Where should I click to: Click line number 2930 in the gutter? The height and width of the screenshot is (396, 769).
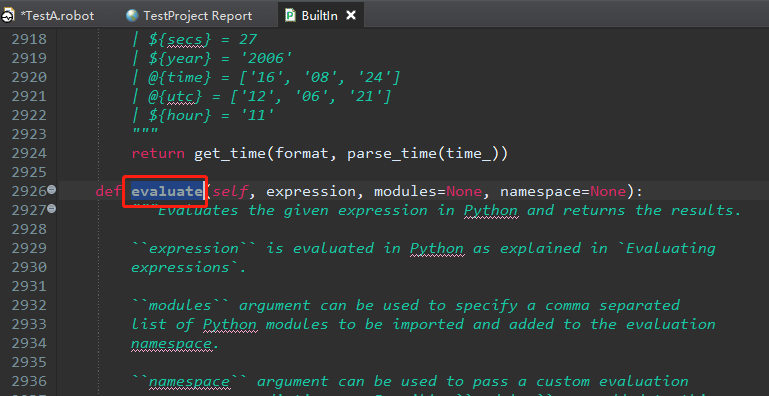(x=29, y=267)
